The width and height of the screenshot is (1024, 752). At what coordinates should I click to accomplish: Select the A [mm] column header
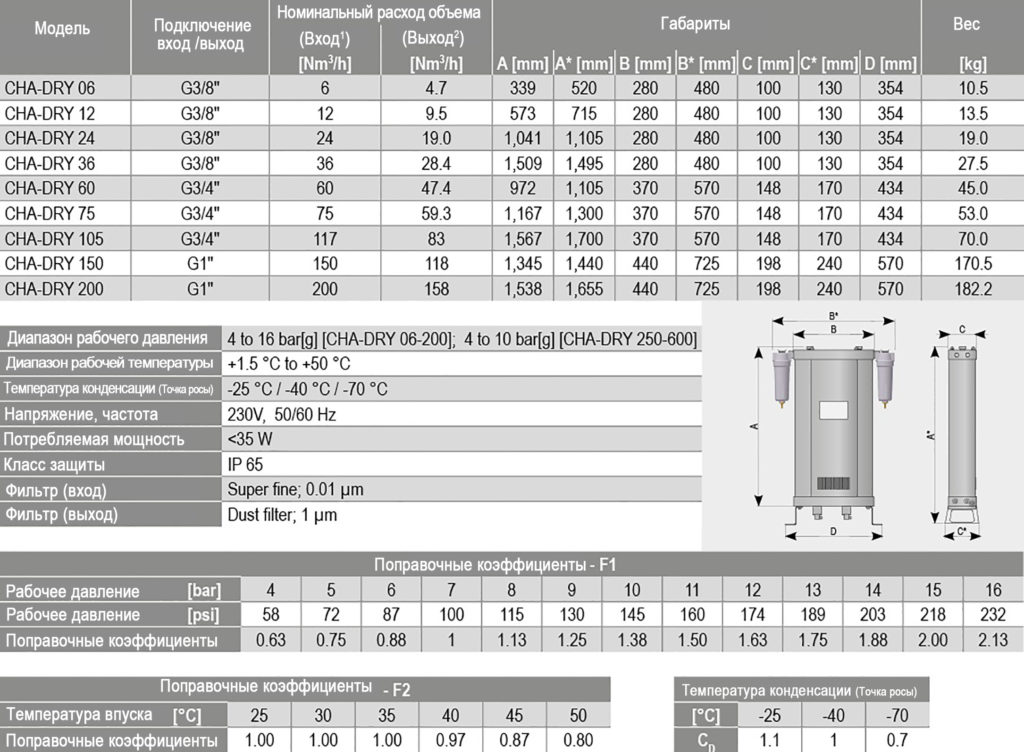pyautogui.click(x=522, y=64)
